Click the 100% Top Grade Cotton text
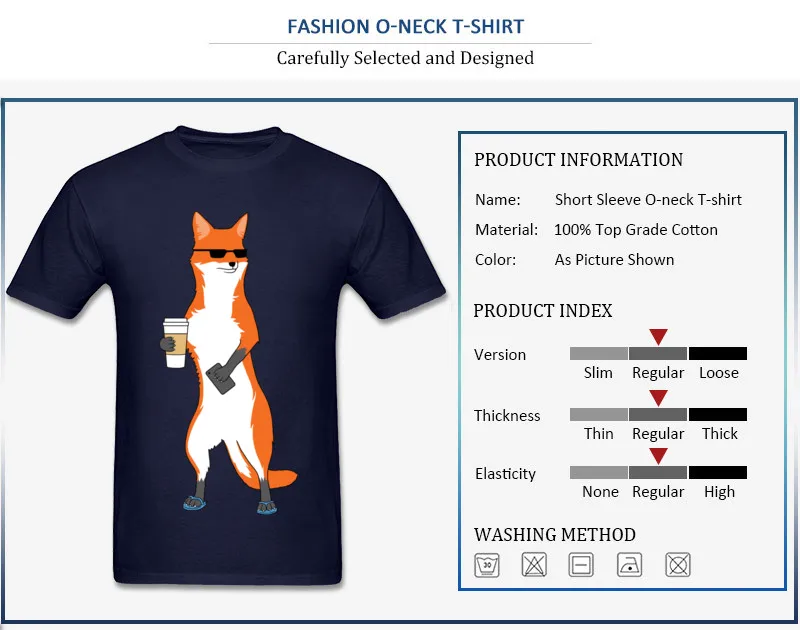 (x=636, y=230)
